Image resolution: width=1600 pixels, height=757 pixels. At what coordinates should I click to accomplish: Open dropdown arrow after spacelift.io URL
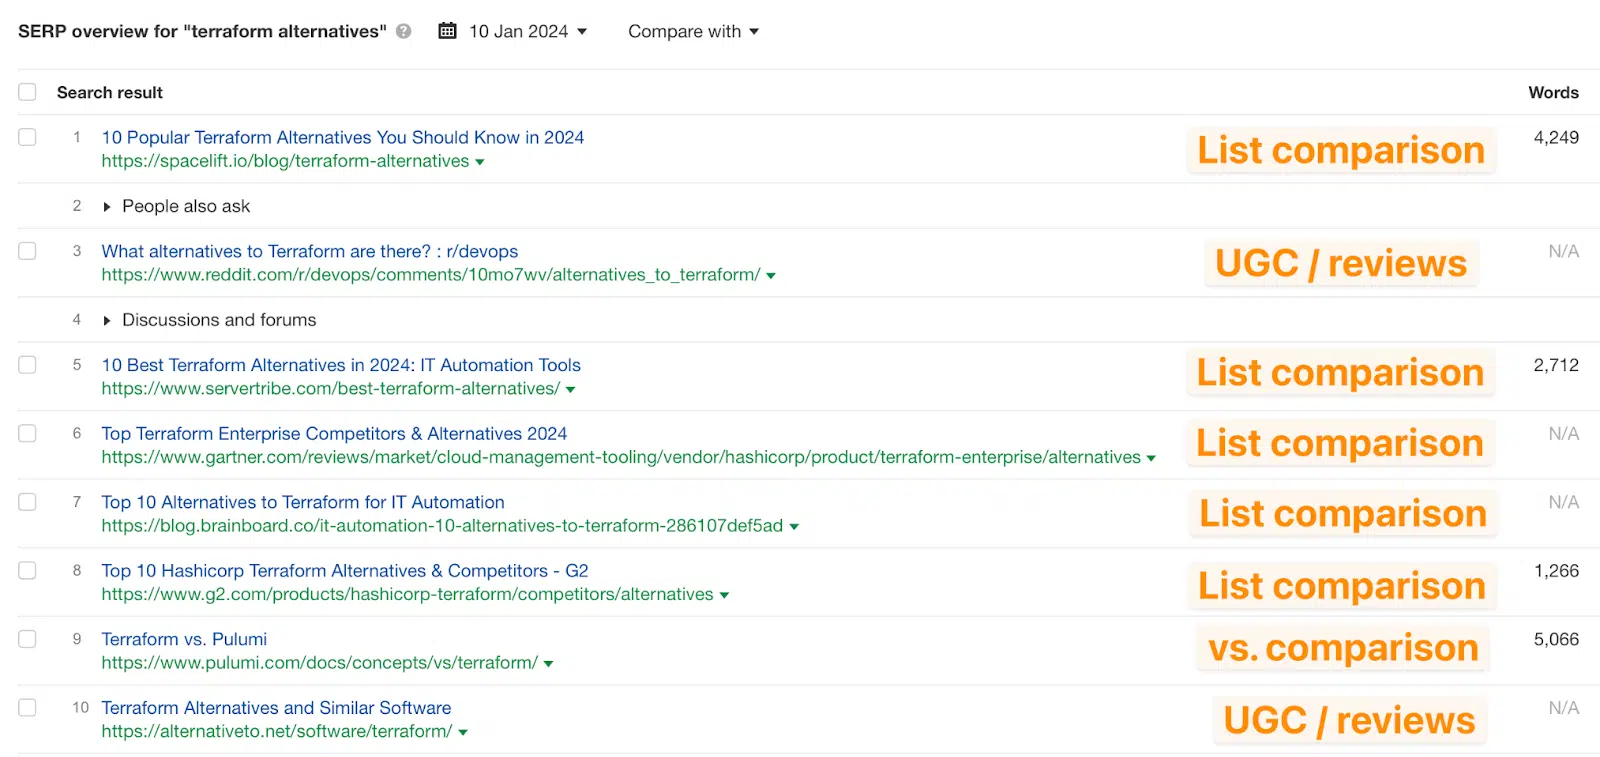pyautogui.click(x=480, y=162)
